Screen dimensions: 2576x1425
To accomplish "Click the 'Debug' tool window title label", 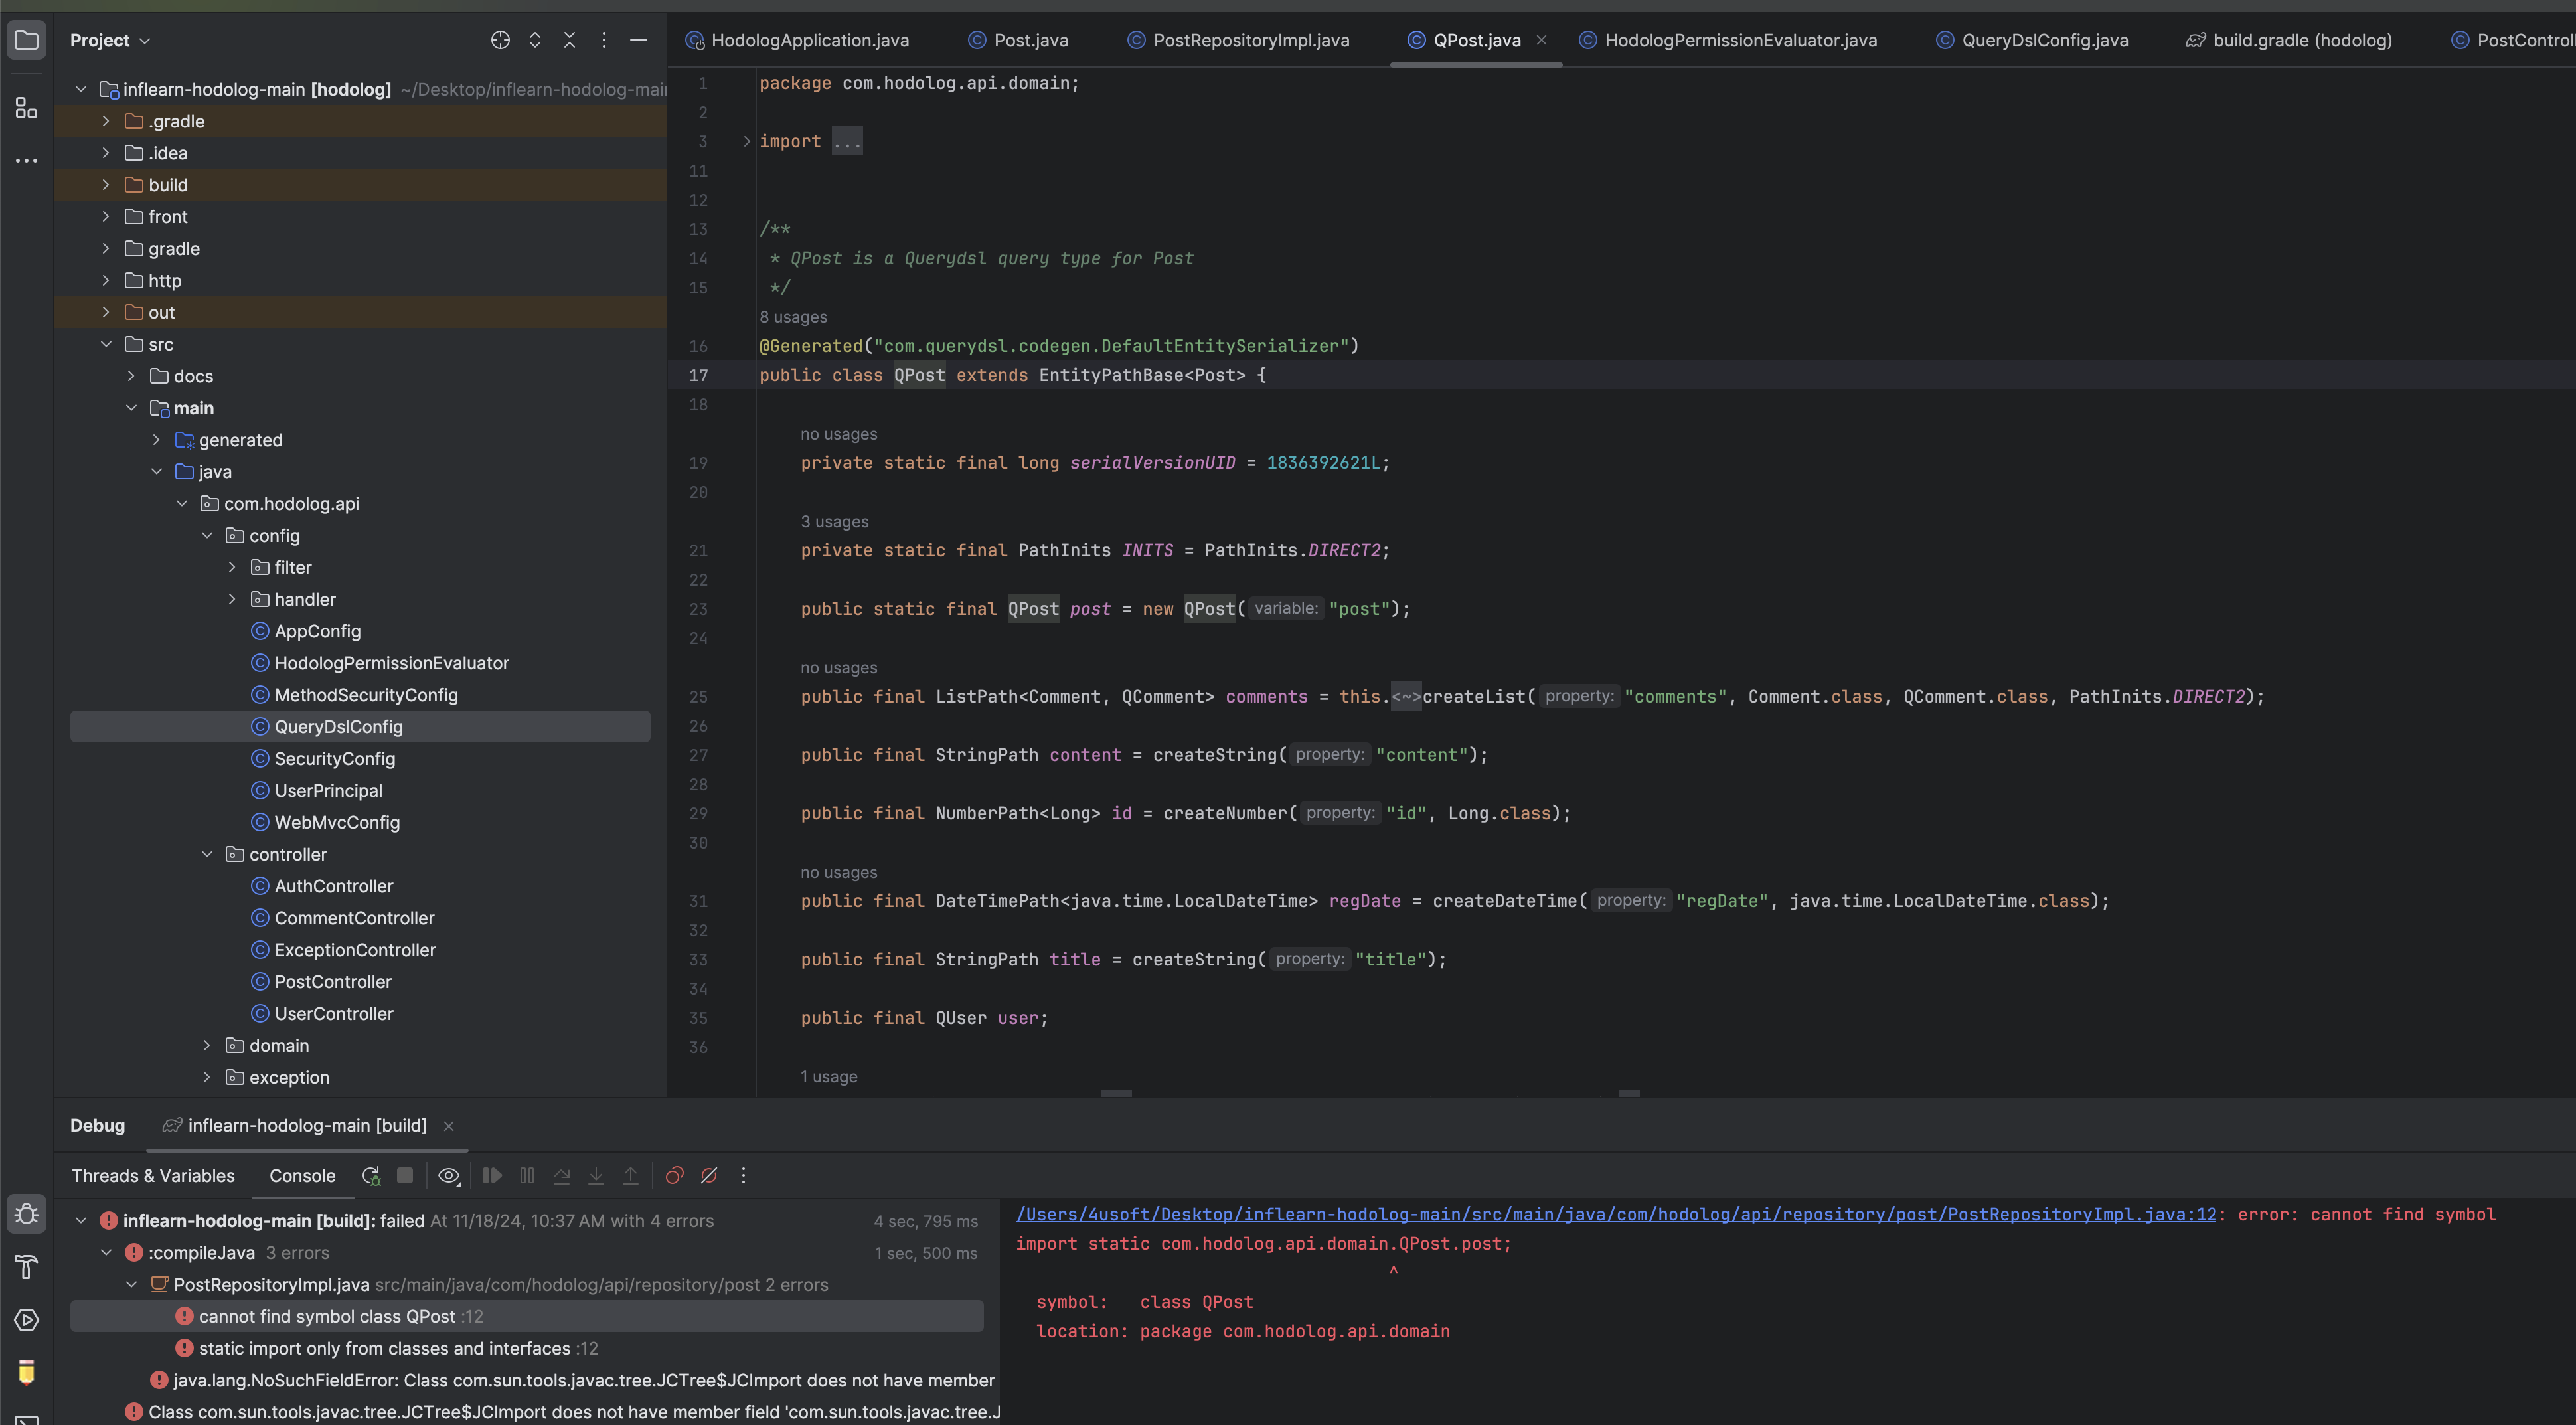I will pos(98,1126).
